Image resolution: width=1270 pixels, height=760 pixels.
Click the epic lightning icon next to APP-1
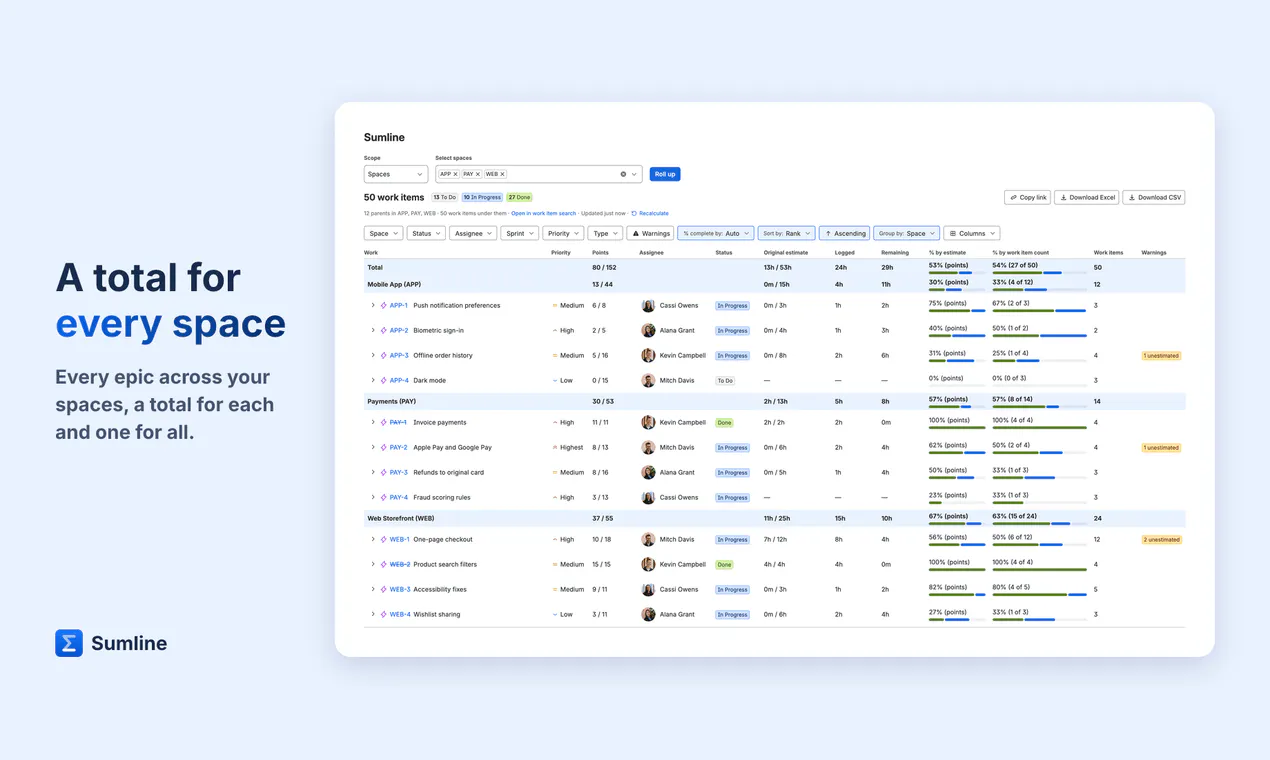(384, 306)
